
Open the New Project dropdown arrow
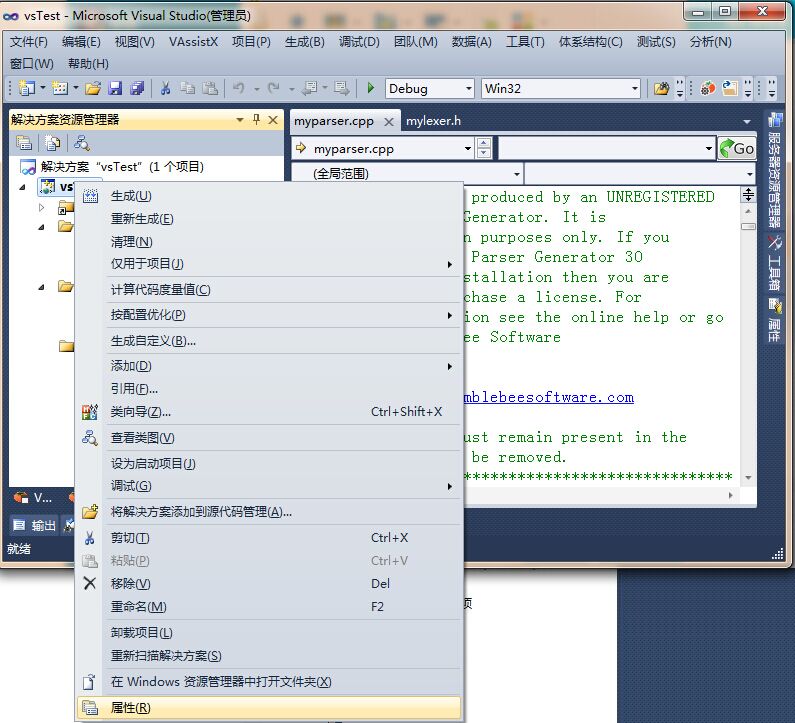43,88
